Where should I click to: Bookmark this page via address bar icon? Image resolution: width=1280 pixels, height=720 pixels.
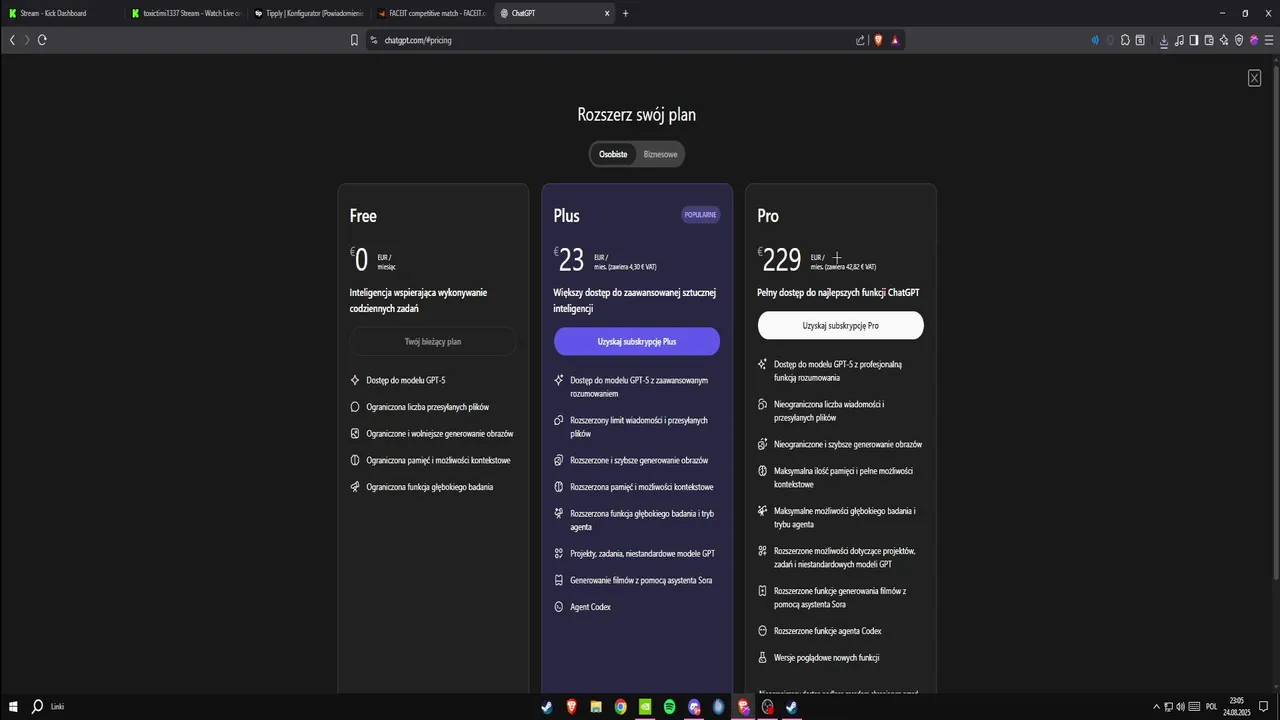(x=354, y=40)
